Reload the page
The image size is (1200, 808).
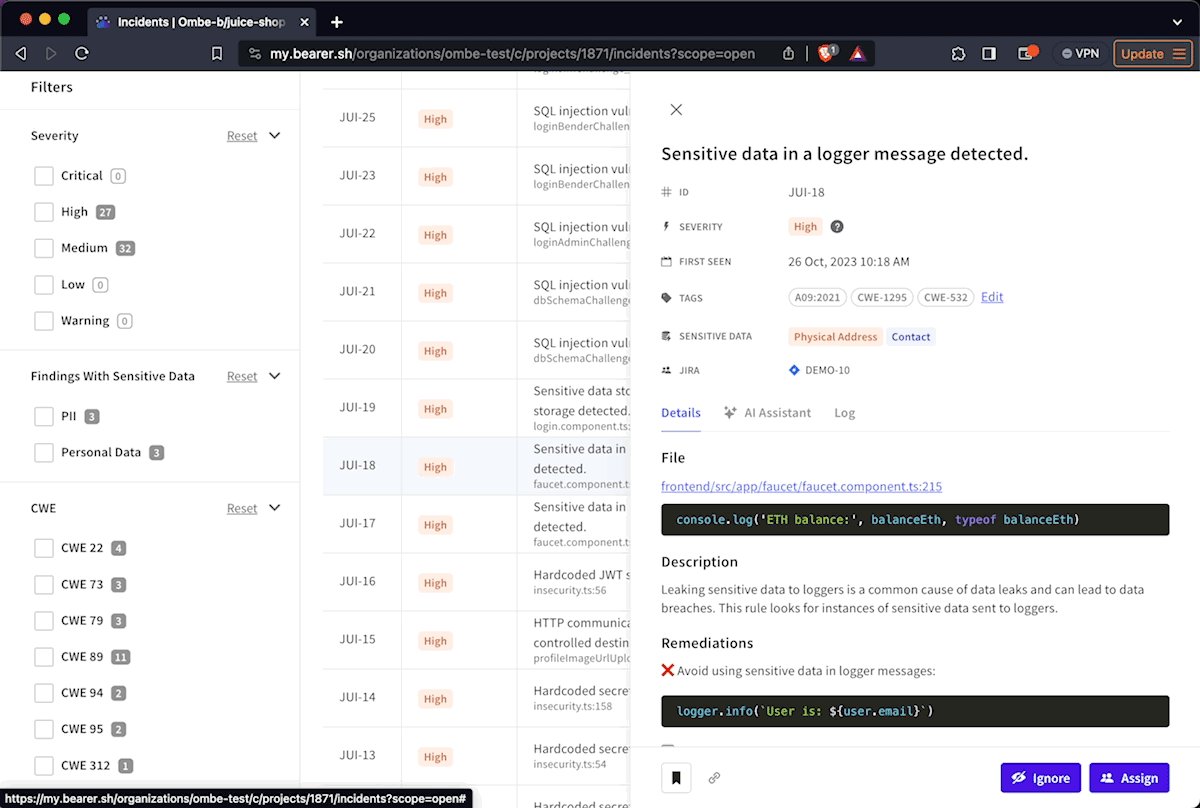tap(82, 54)
